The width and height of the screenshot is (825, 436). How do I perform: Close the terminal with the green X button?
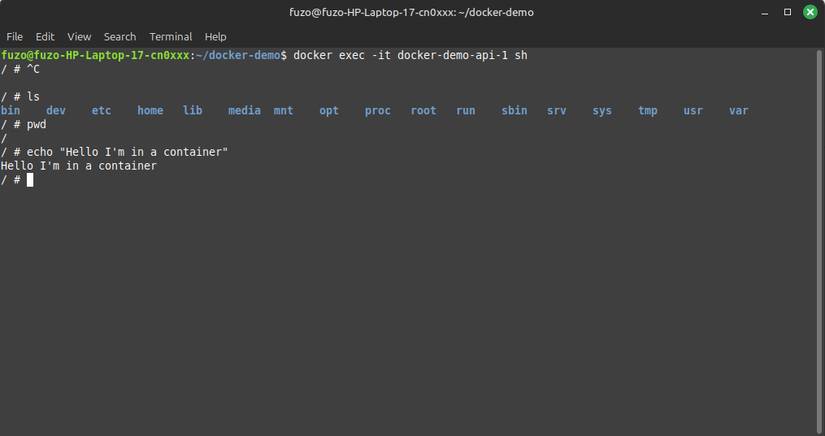(x=810, y=12)
